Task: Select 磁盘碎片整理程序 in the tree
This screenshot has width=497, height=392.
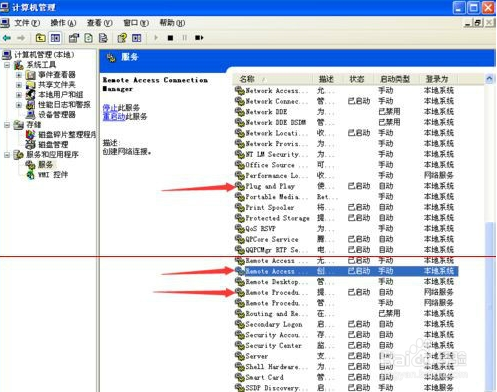Action: (67, 135)
